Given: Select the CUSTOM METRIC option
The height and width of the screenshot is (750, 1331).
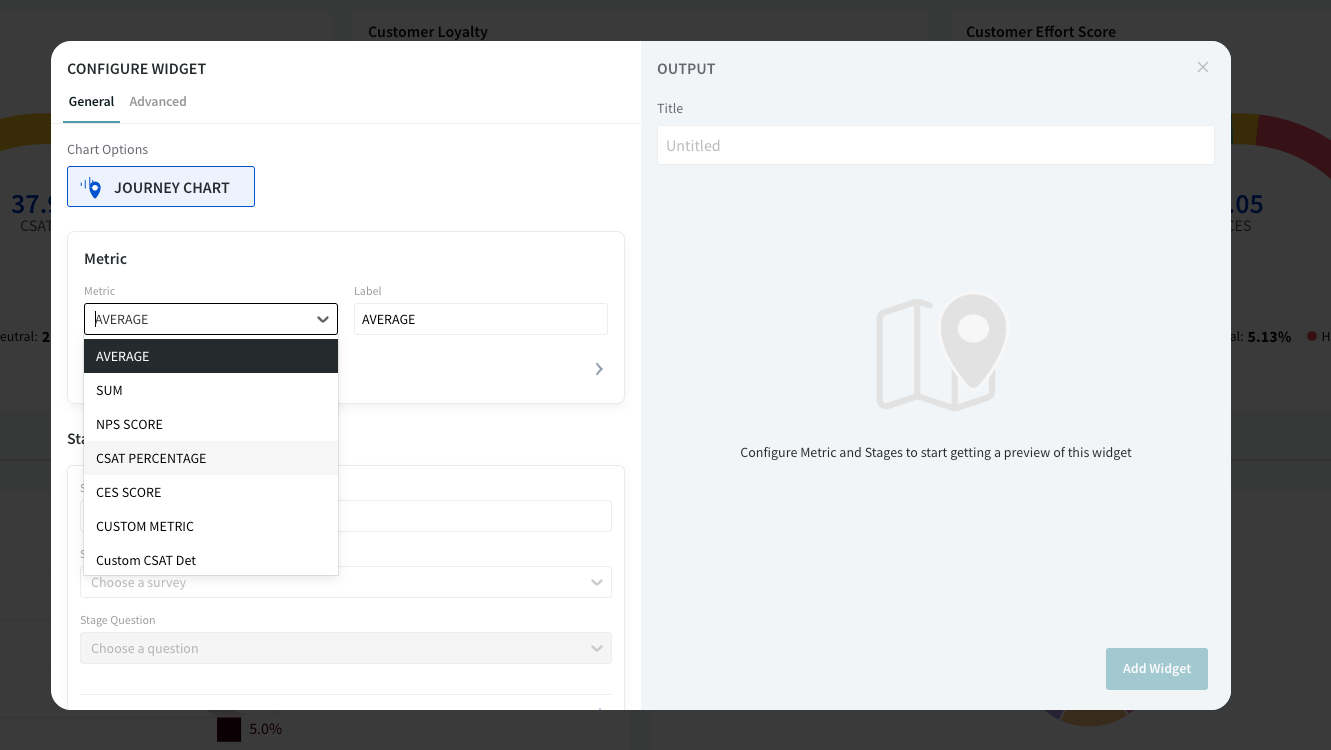Looking at the screenshot, I should click(210, 527).
